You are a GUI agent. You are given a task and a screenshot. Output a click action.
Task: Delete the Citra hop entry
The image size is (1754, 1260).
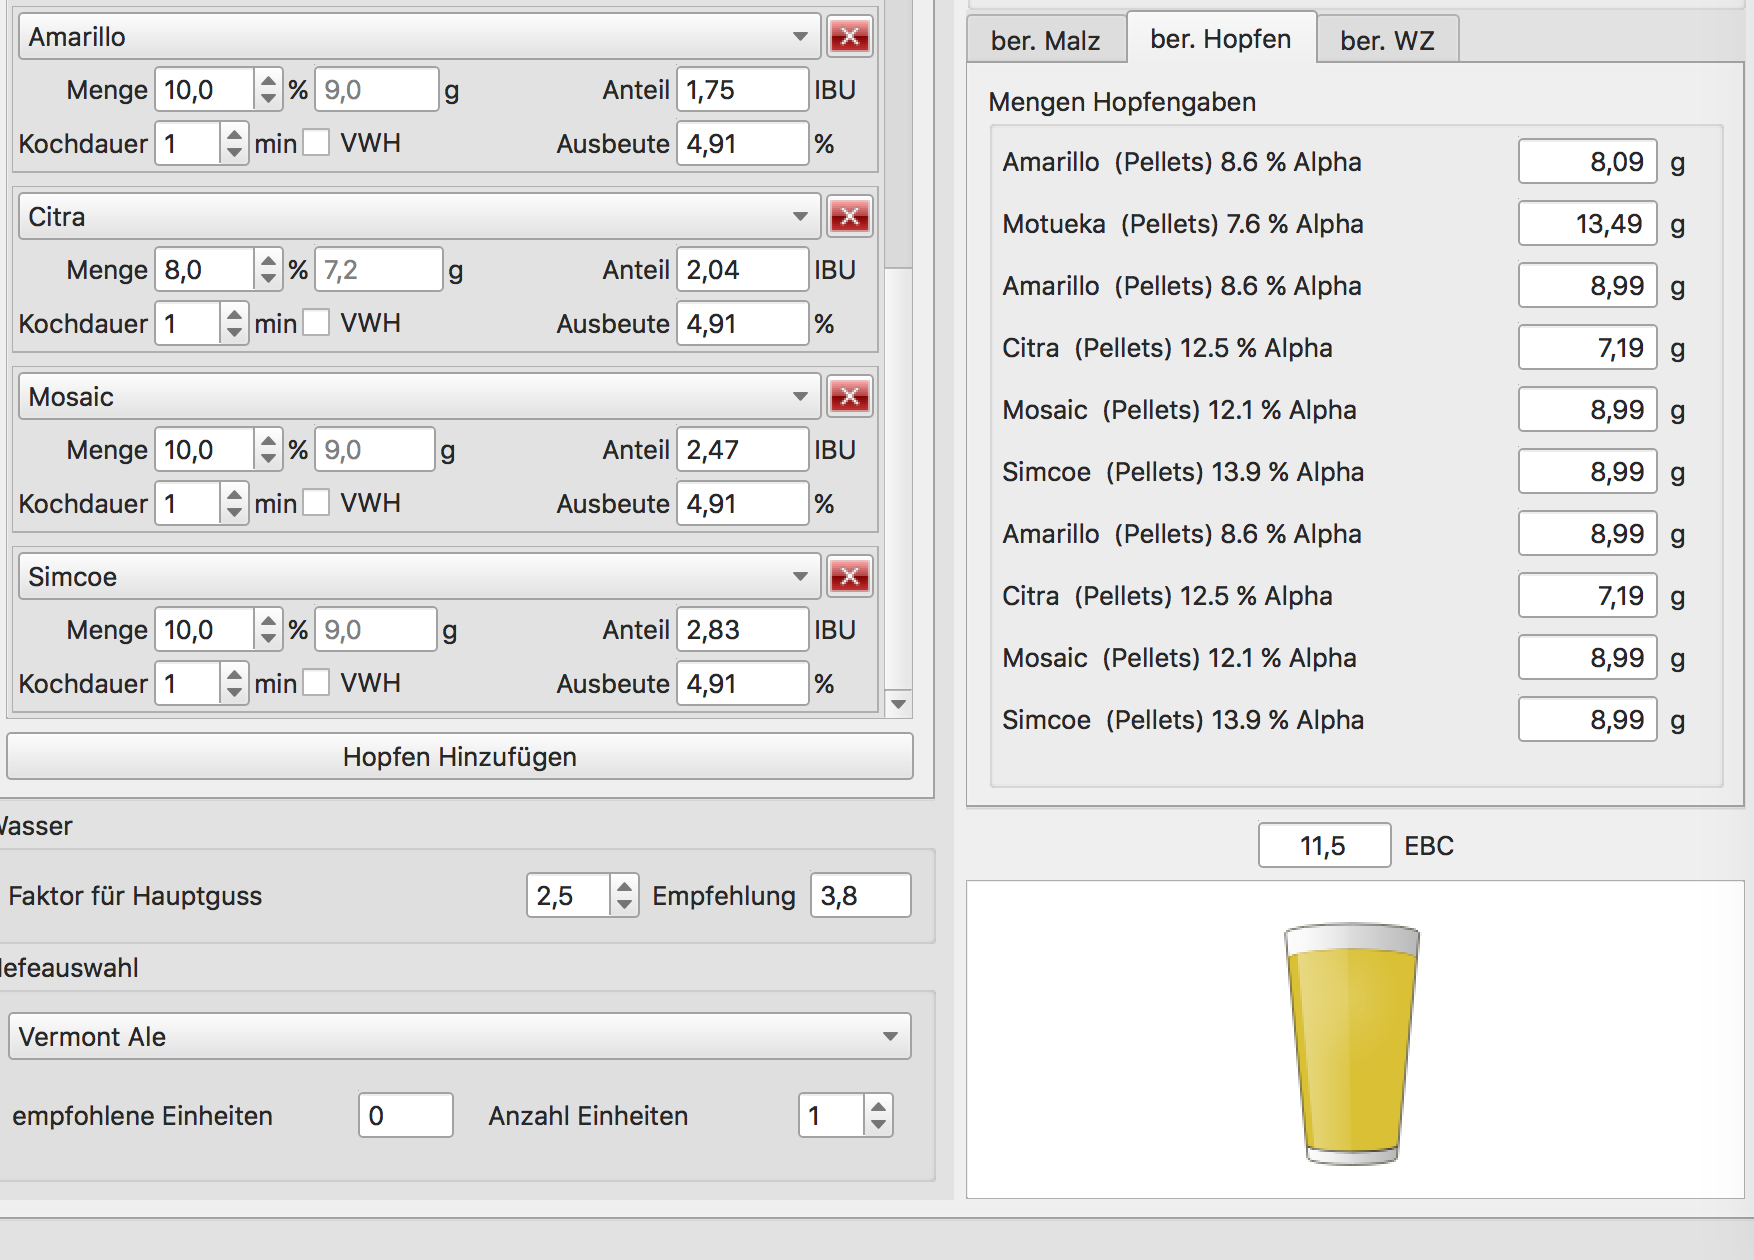pyautogui.click(x=849, y=217)
